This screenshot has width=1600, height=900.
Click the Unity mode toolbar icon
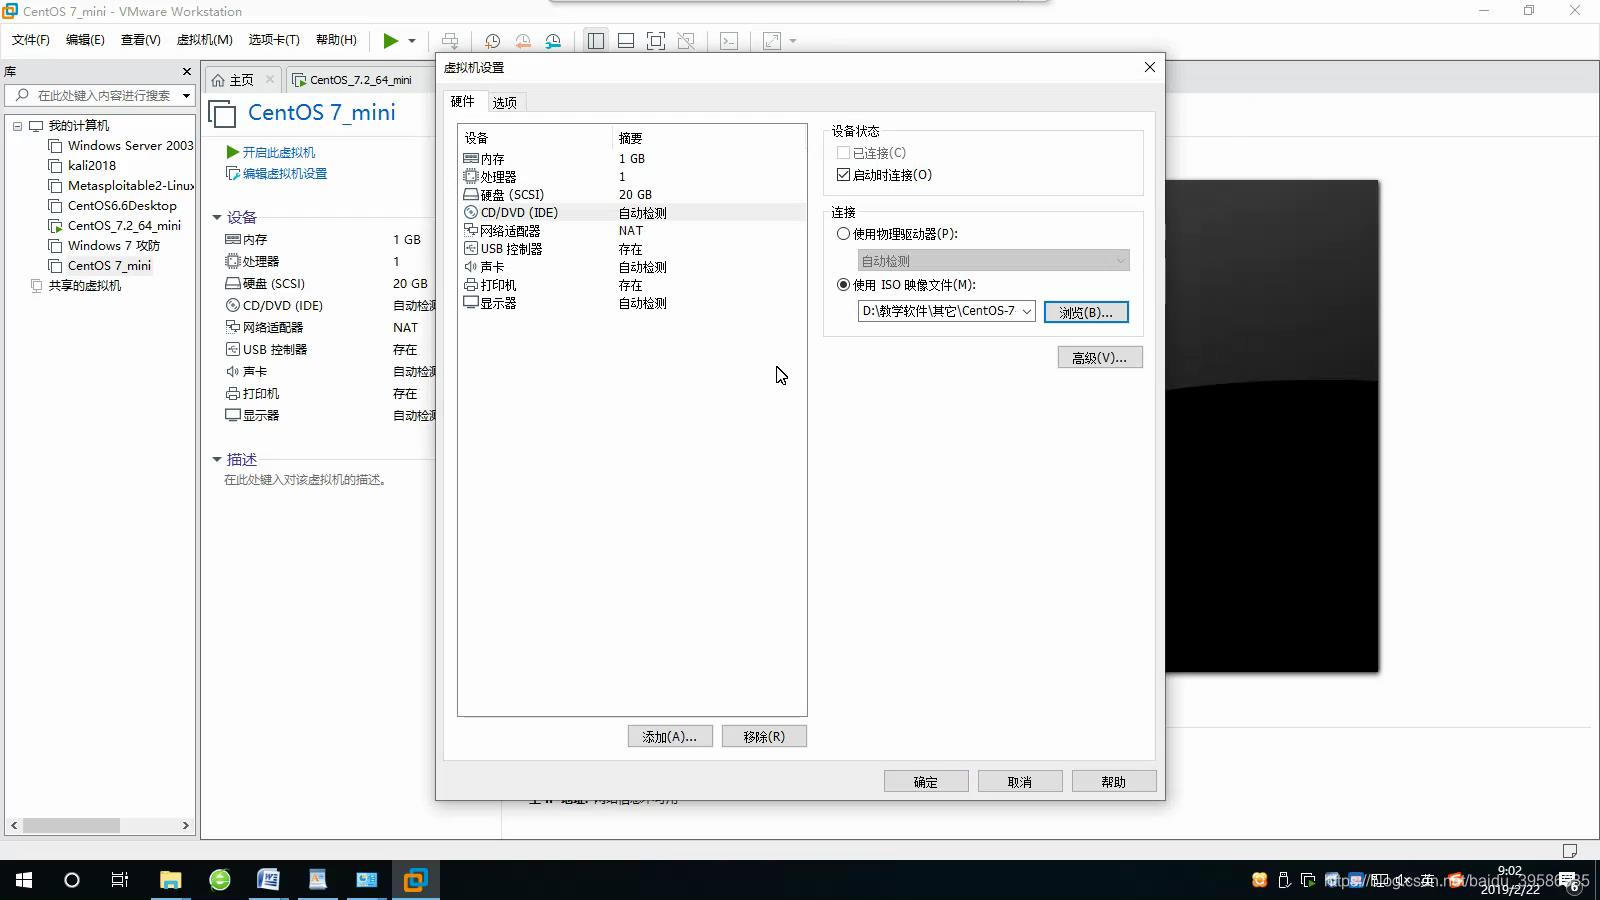pos(686,41)
